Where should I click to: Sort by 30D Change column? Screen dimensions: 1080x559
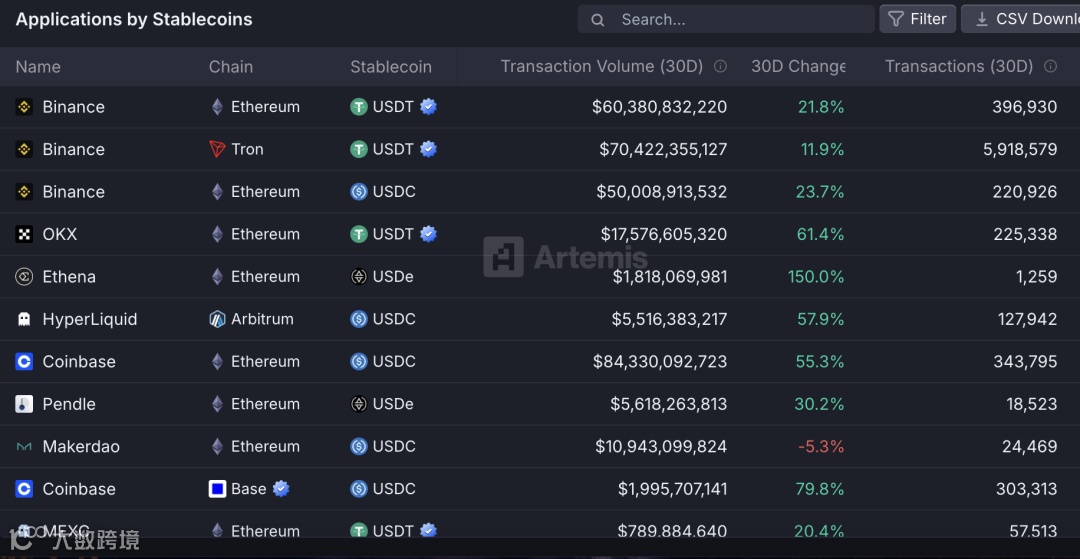point(798,67)
